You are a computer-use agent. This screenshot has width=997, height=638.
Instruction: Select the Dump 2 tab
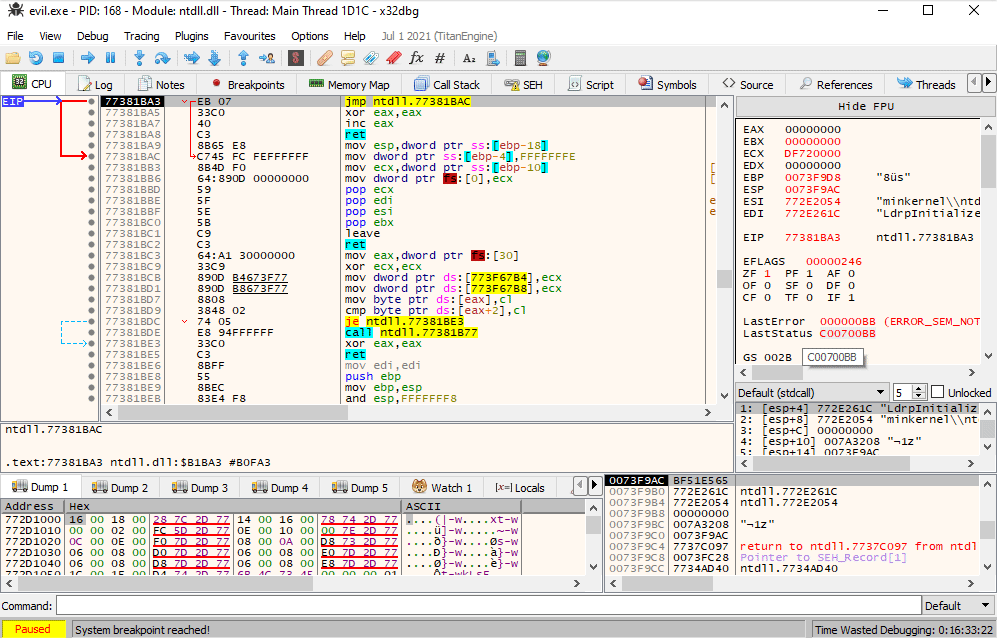[x=120, y=487]
